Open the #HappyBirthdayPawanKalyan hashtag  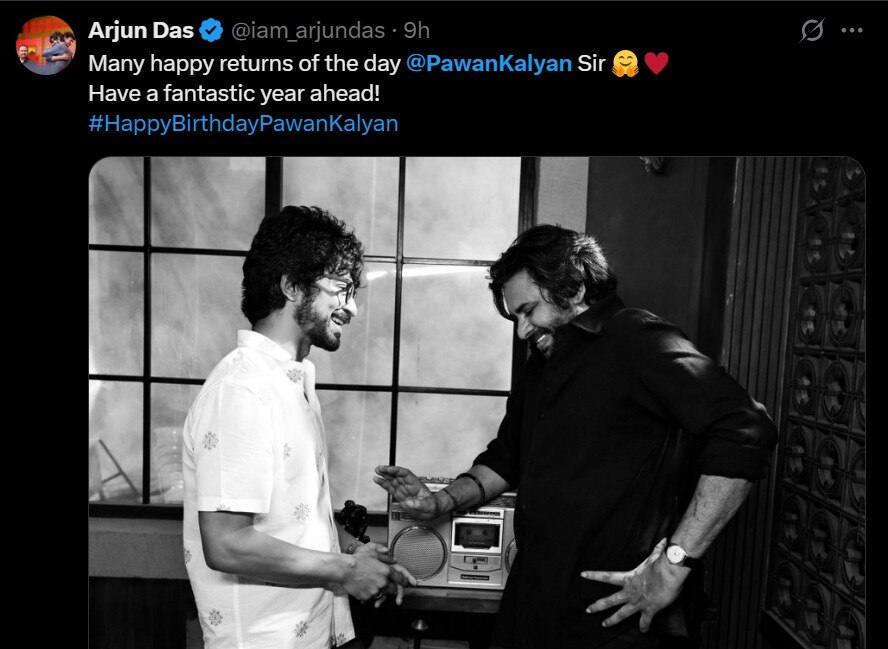coord(244,123)
